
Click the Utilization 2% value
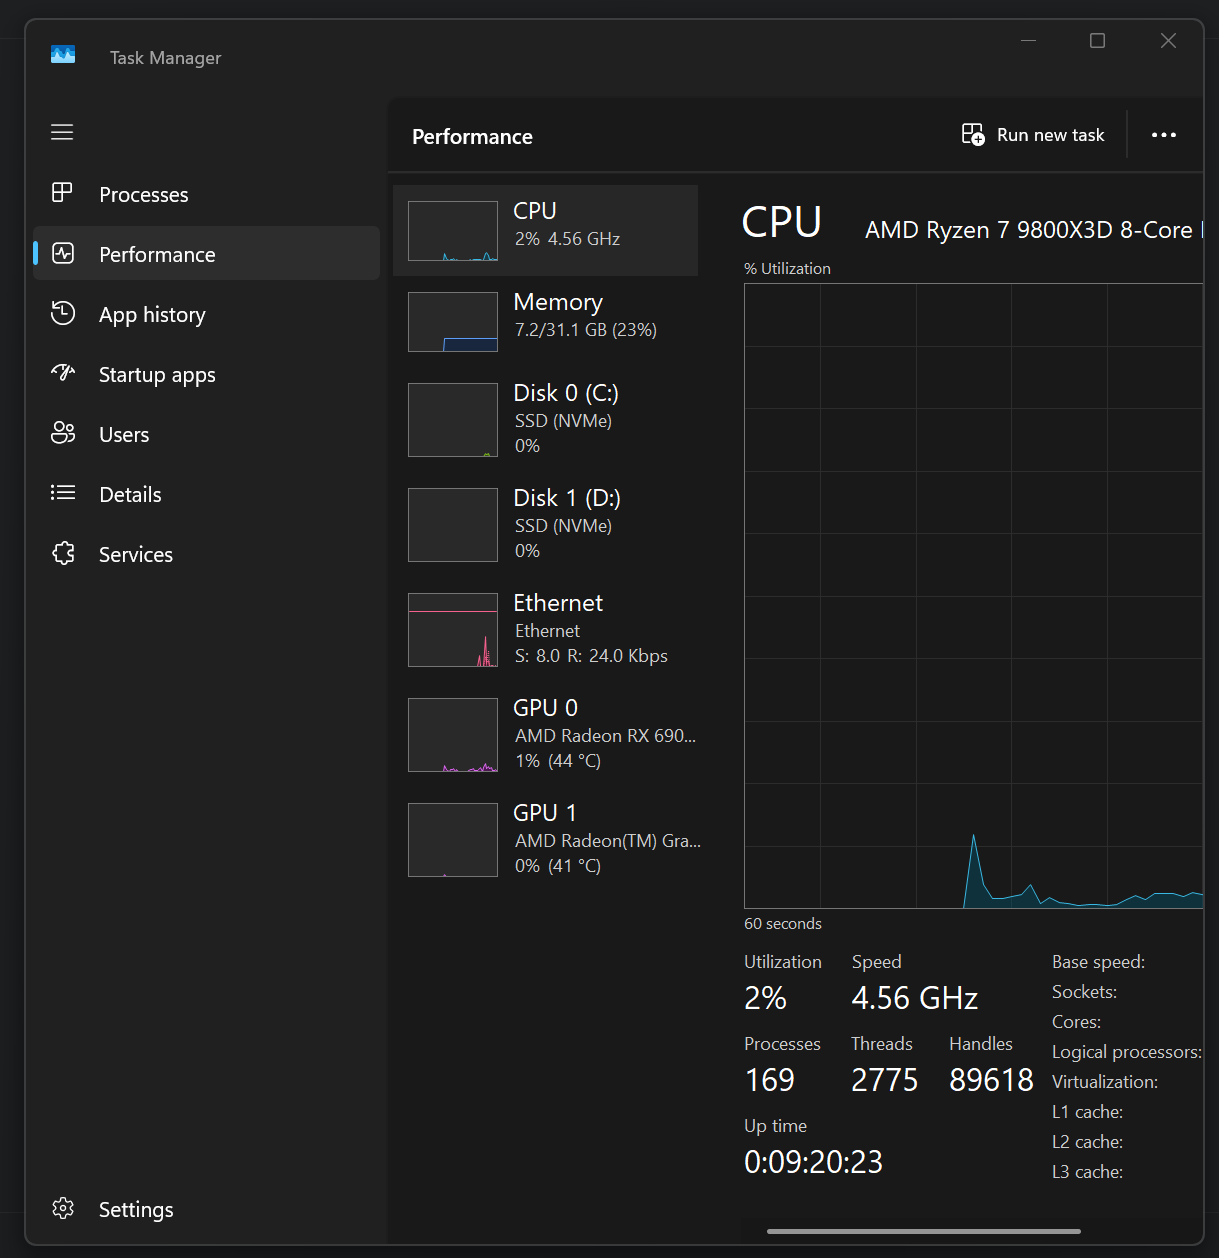(766, 998)
